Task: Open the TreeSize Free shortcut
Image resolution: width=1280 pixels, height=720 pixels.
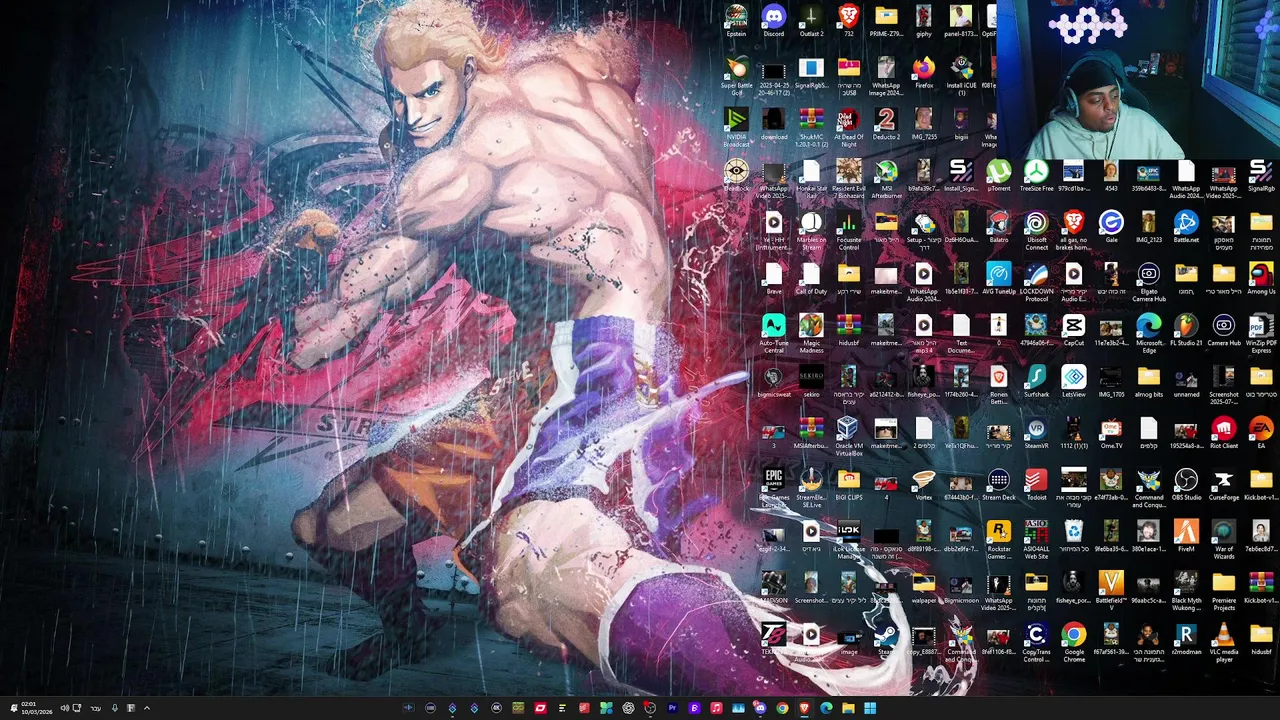Action: [x=1036, y=175]
